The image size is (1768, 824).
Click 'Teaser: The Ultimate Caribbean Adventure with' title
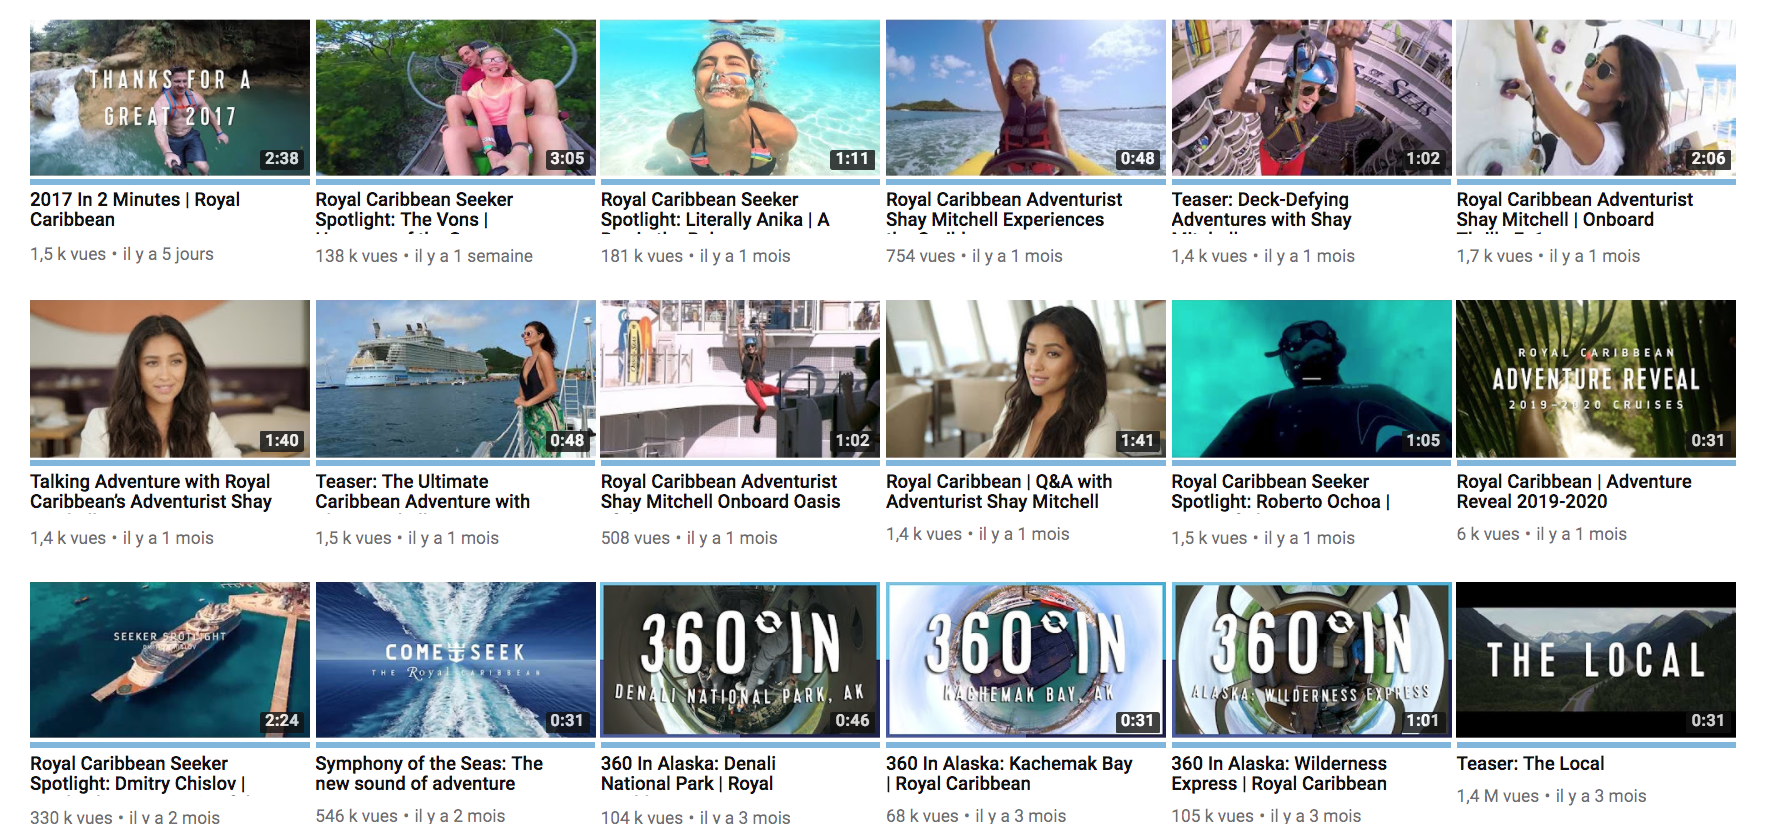coord(423,492)
